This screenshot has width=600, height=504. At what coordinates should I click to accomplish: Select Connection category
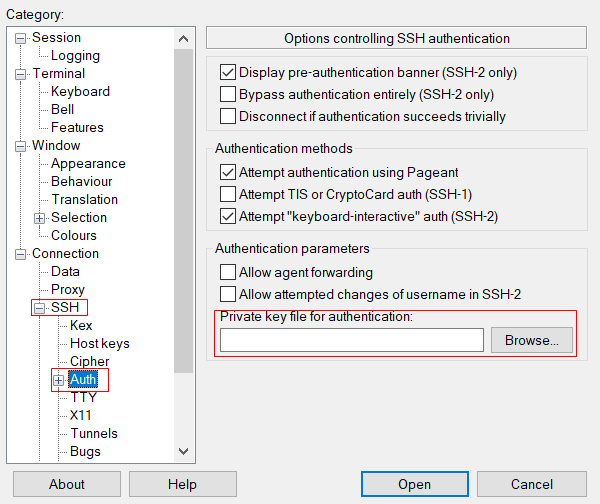point(65,253)
